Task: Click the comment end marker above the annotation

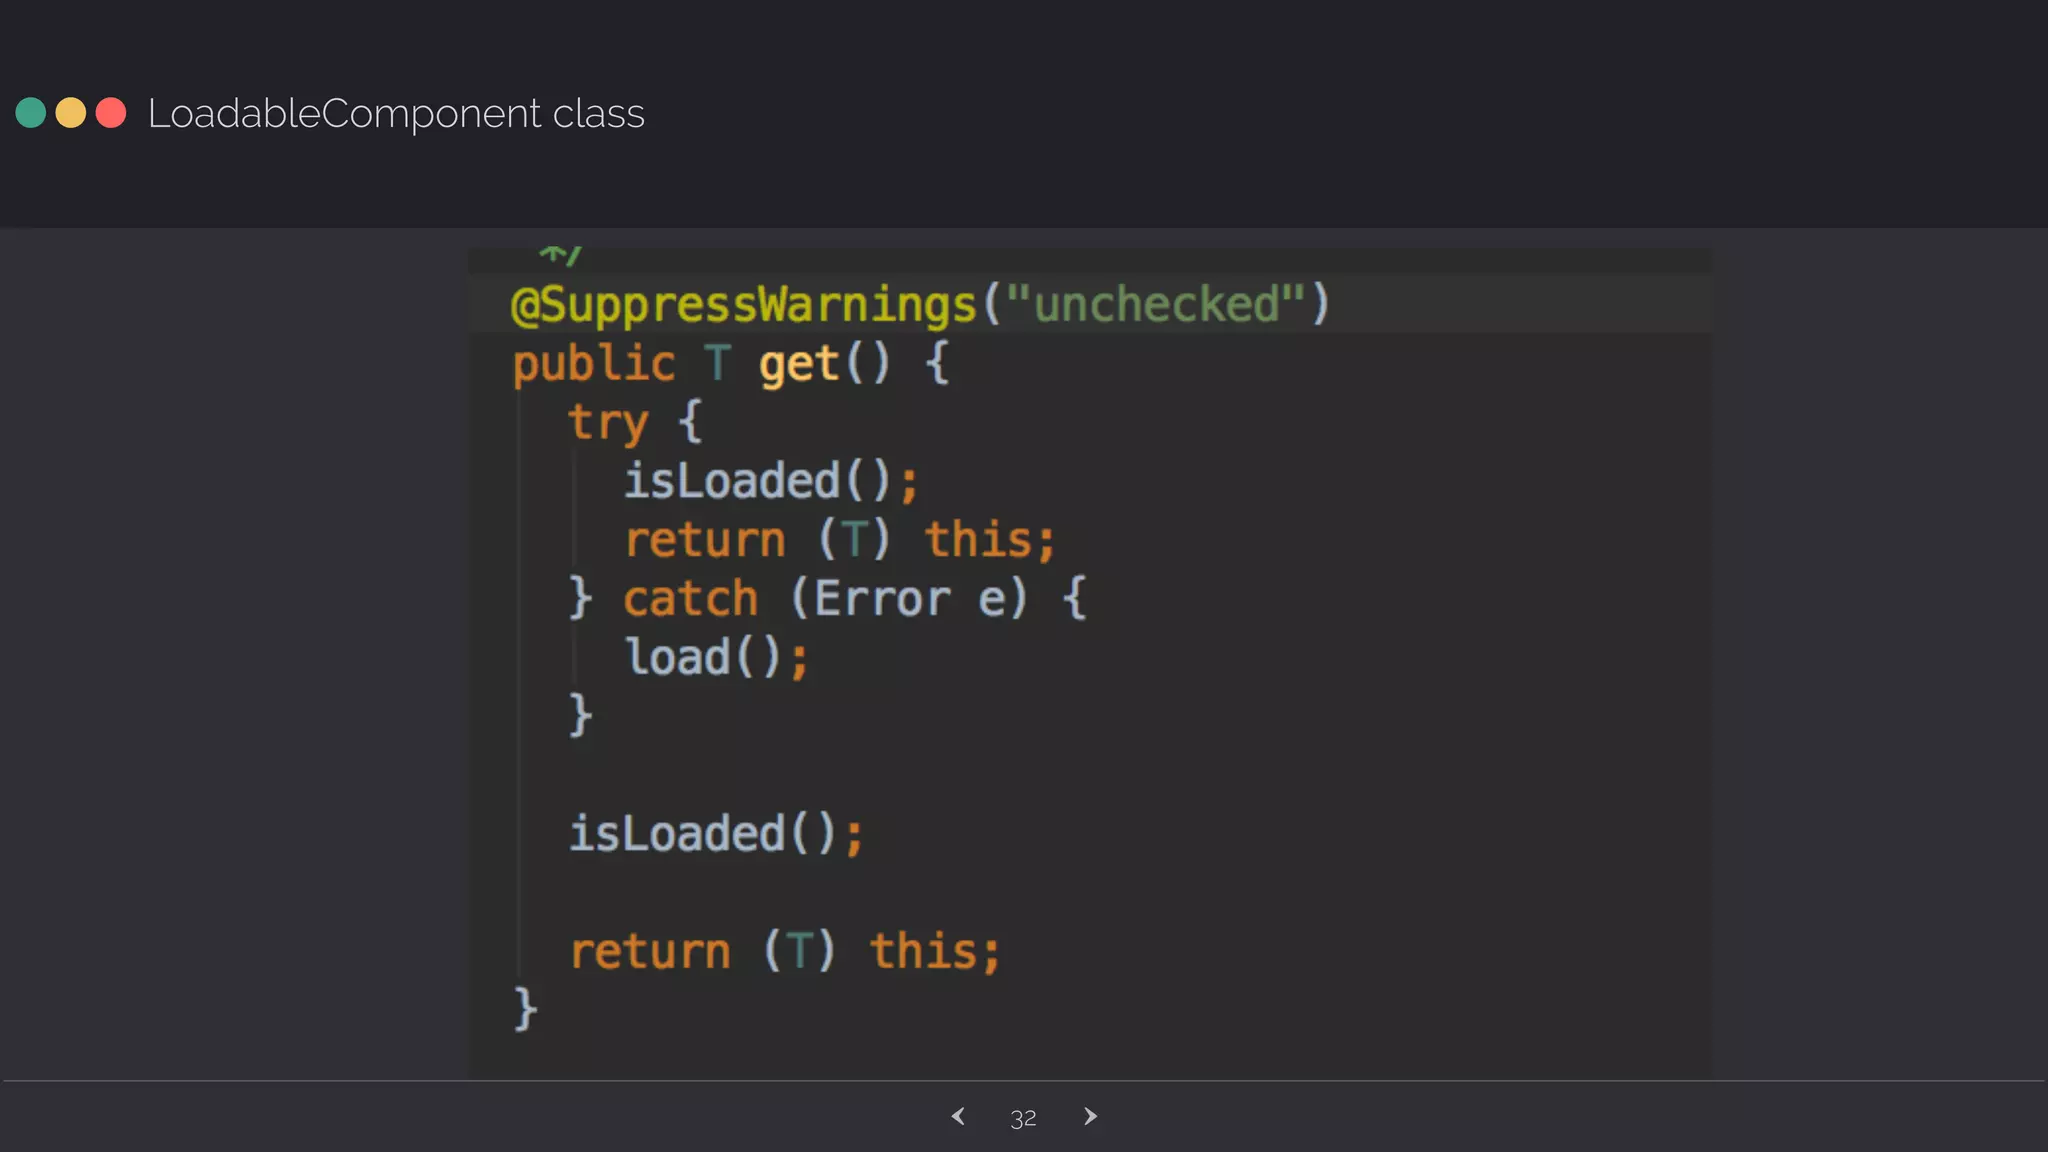Action: [x=560, y=256]
